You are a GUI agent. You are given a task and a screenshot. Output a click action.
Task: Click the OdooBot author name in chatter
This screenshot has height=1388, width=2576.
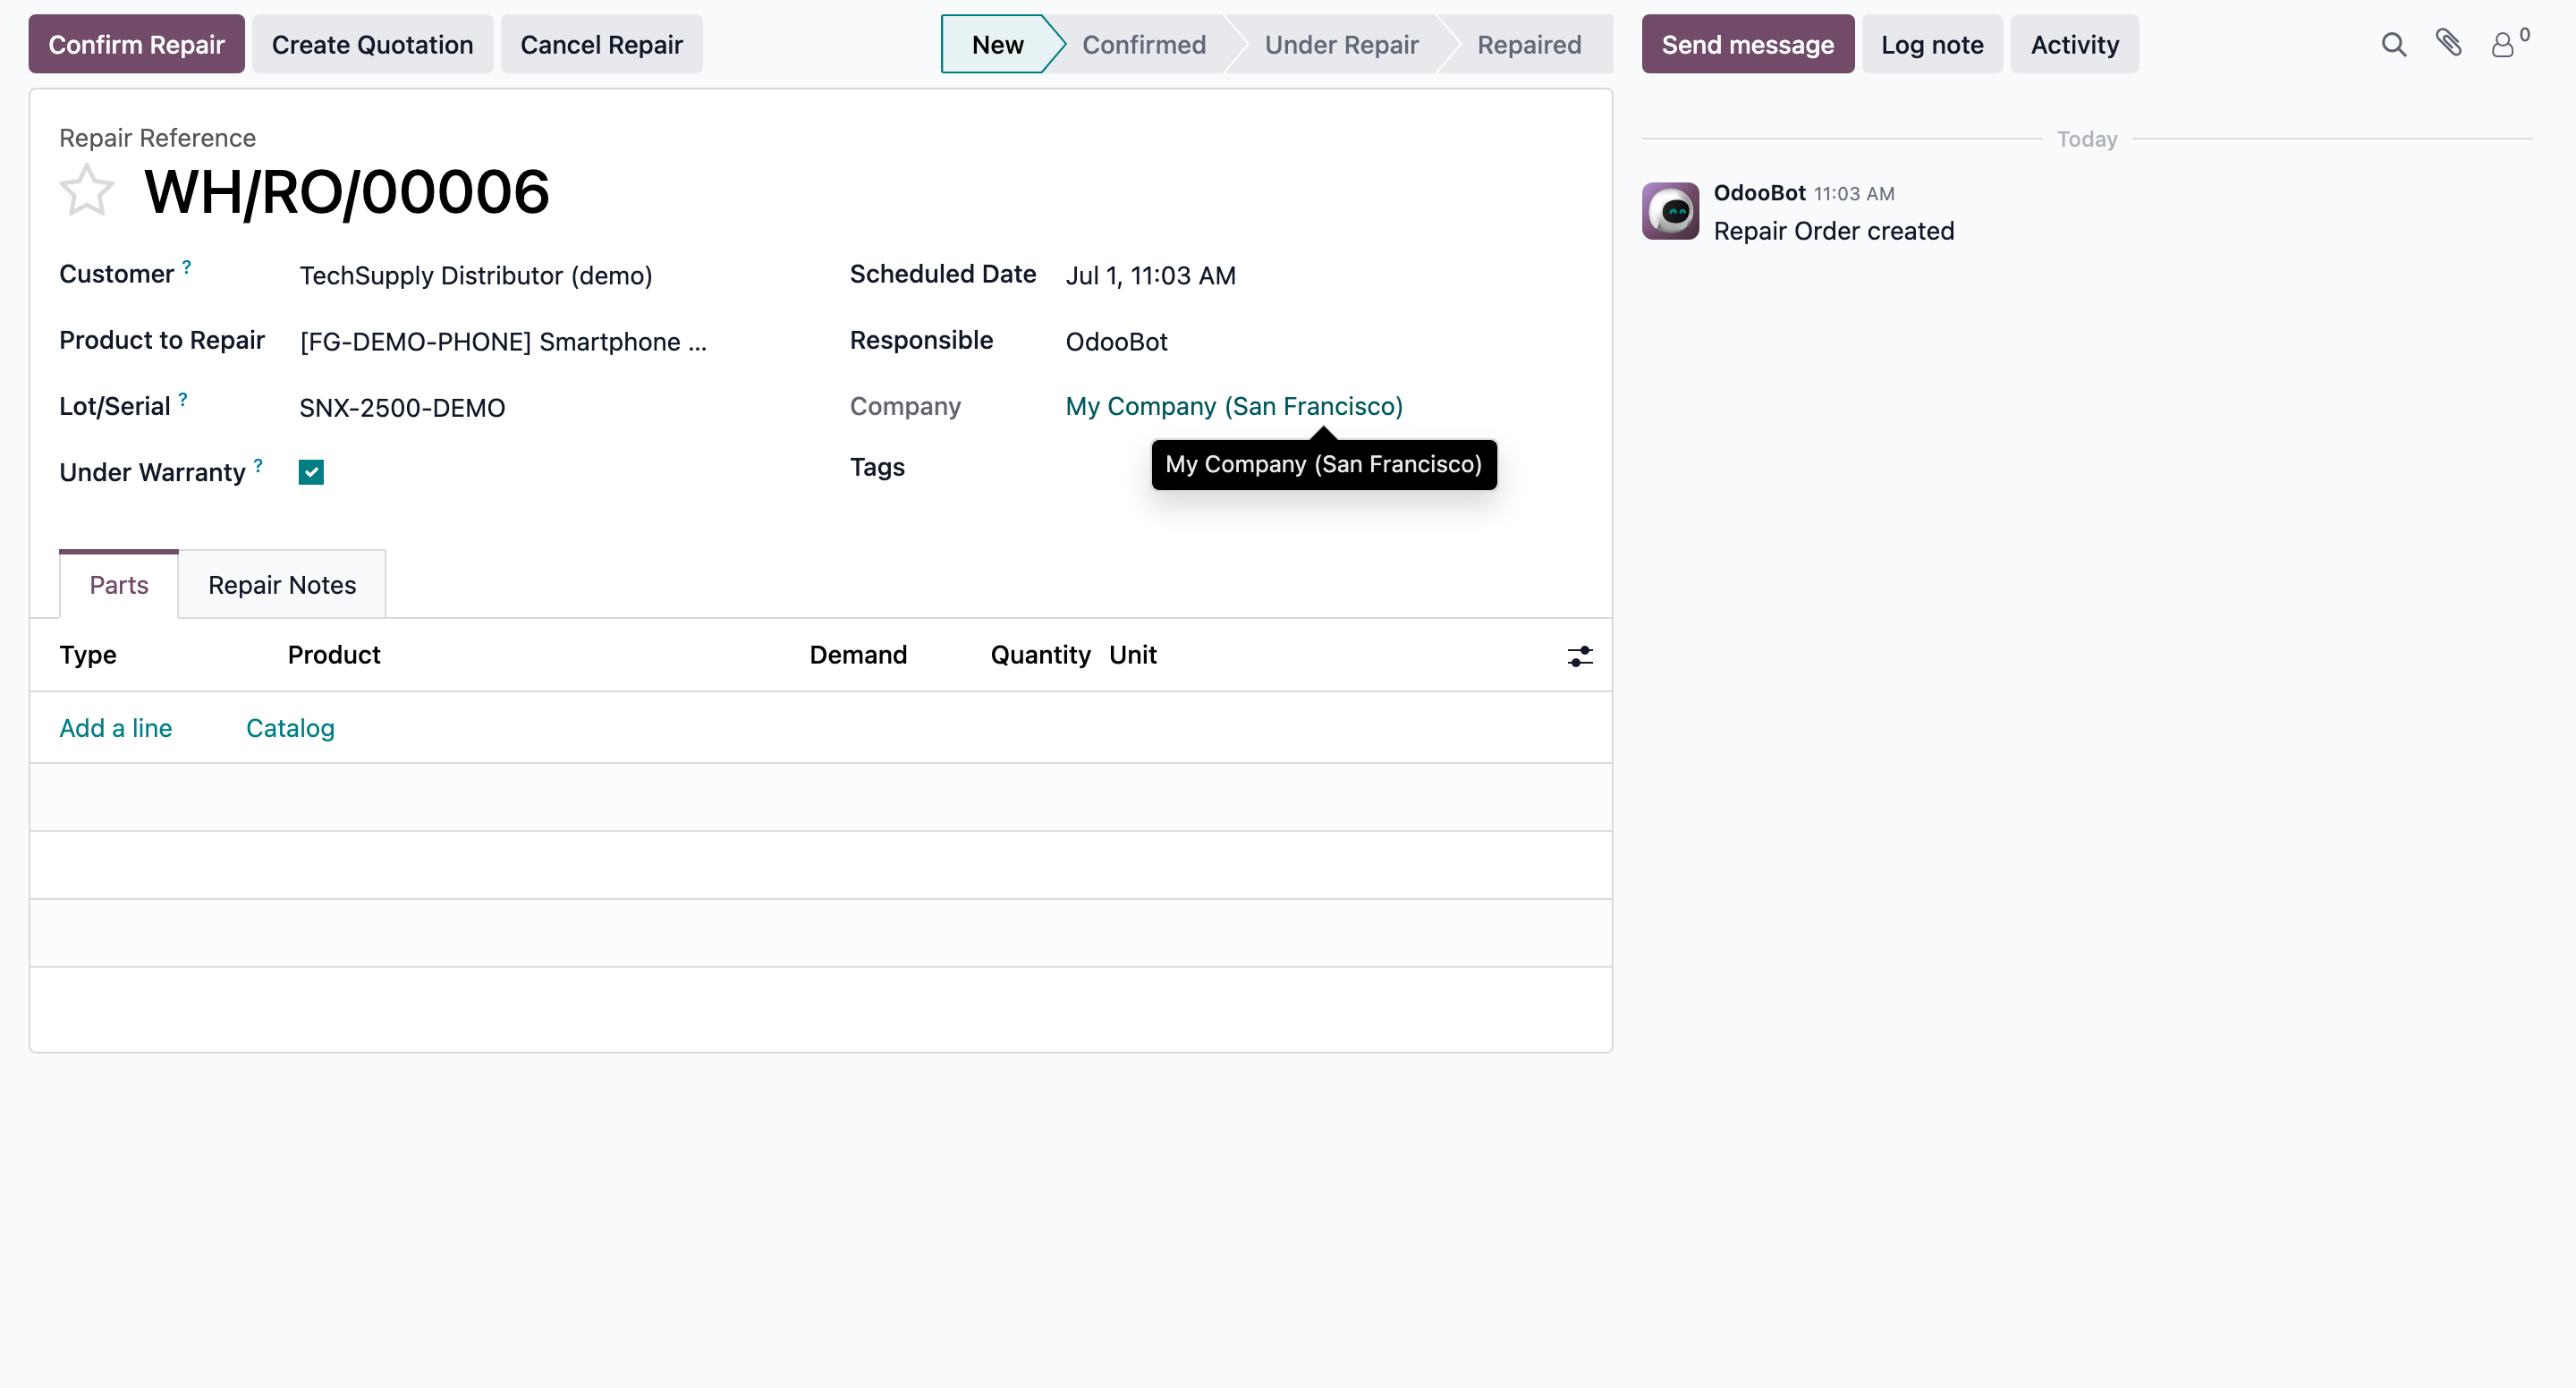tap(1759, 193)
